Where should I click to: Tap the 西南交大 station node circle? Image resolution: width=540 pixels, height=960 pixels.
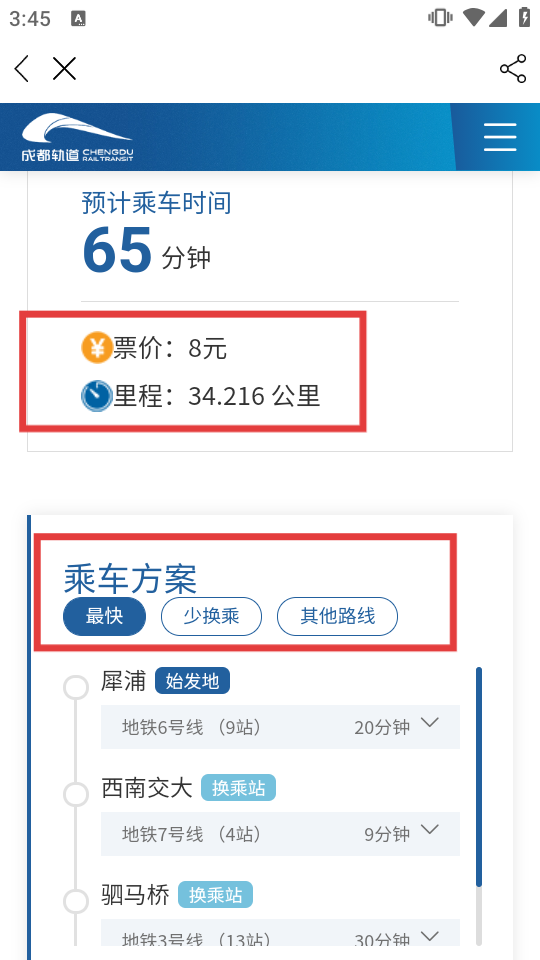76,794
